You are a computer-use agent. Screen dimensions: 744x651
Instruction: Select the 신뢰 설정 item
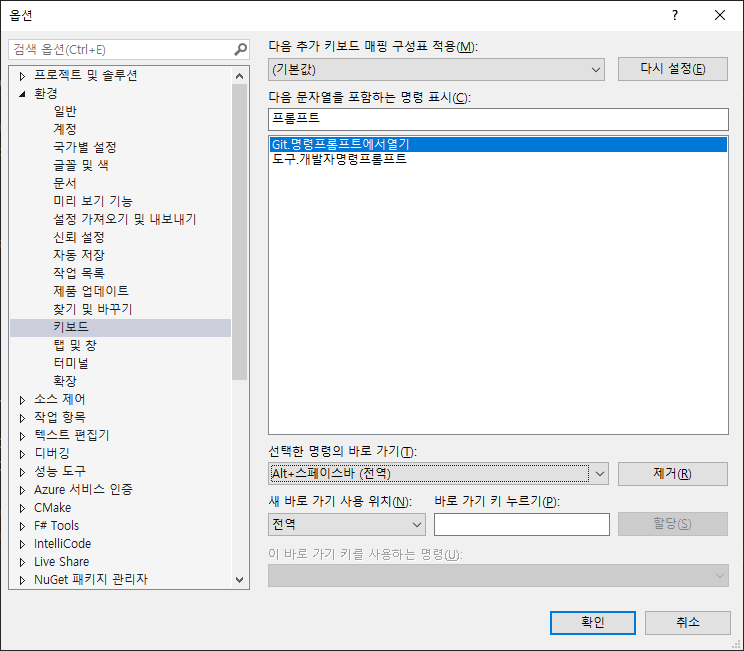pyautogui.click(x=79, y=237)
